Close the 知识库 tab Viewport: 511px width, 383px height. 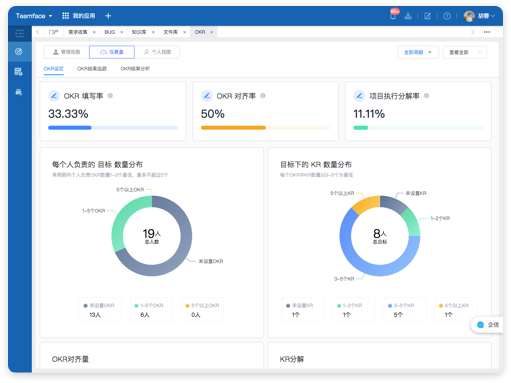(x=153, y=32)
